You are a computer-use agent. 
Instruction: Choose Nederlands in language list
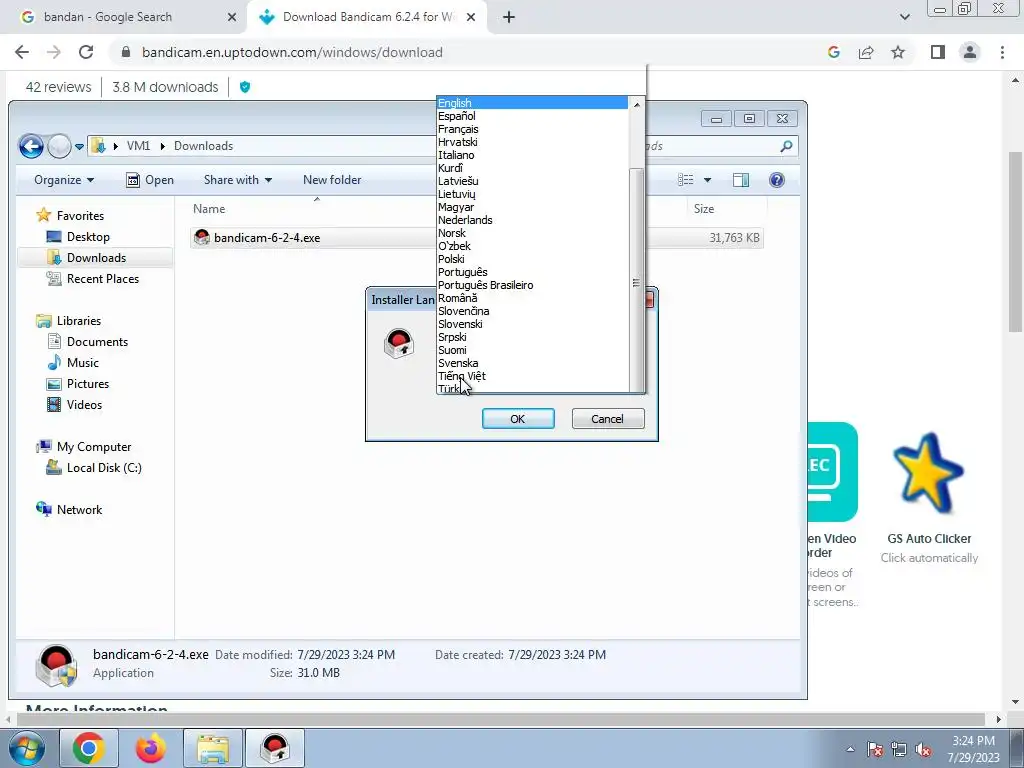[x=532, y=220]
